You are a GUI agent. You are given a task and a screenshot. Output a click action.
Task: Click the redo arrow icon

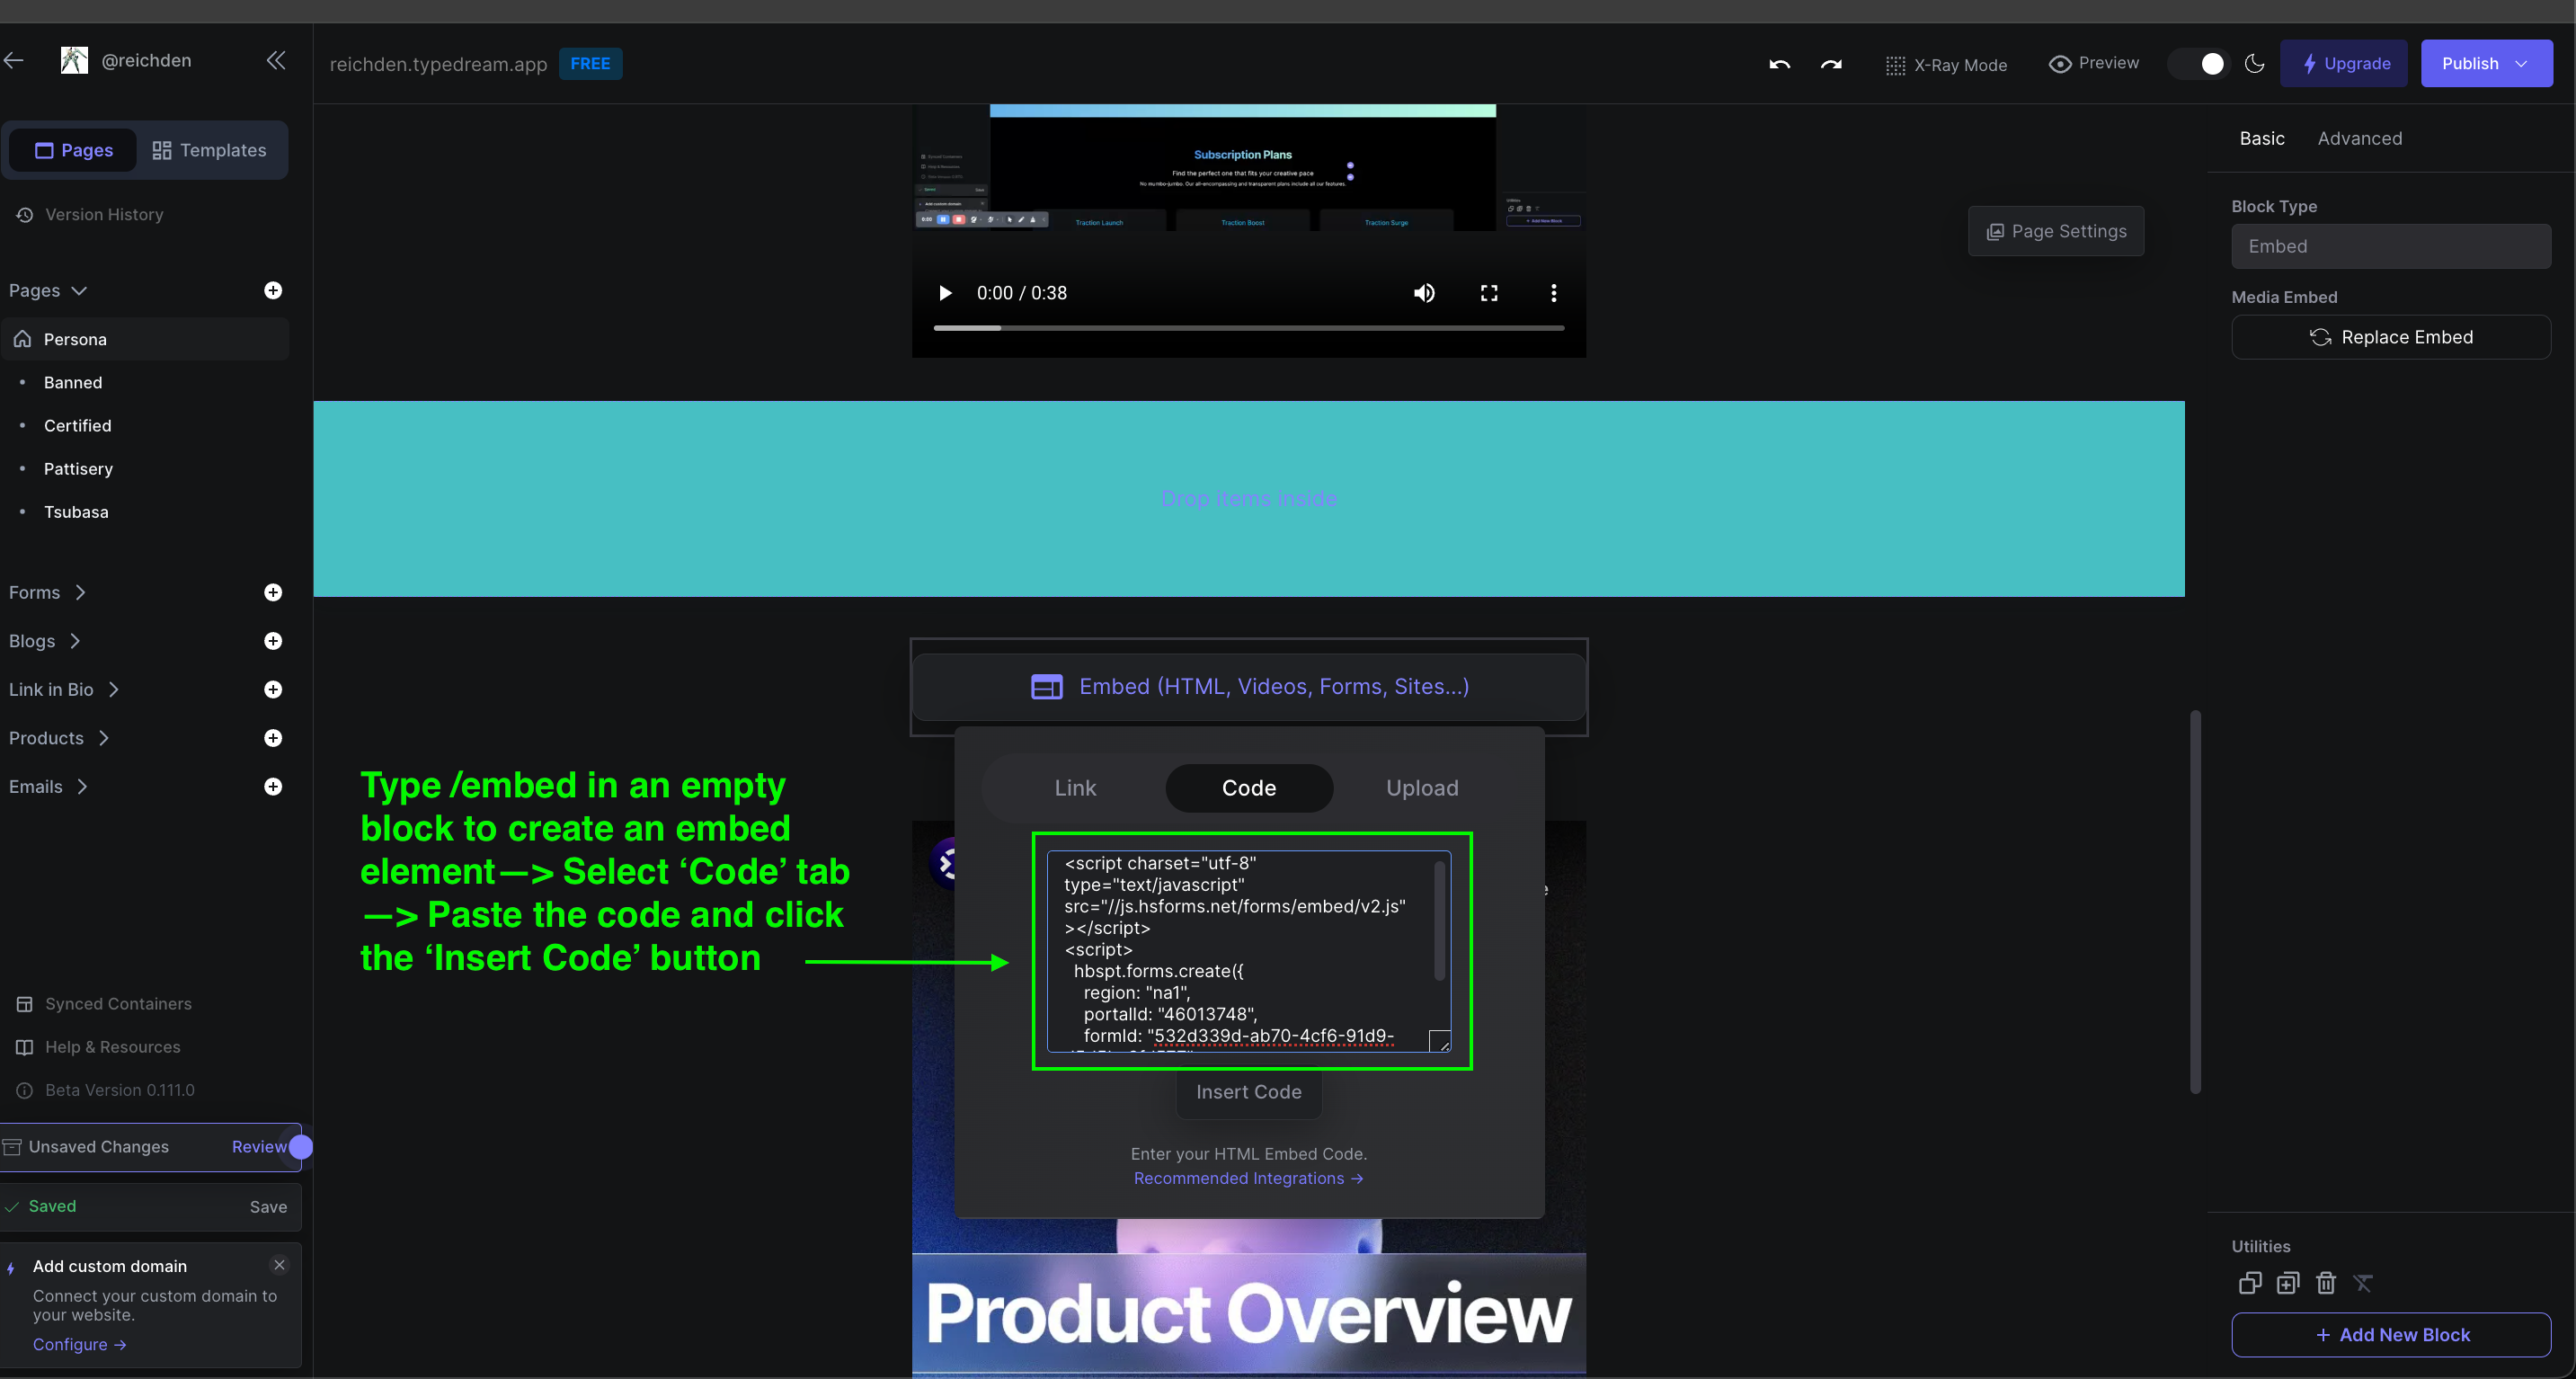1831,64
